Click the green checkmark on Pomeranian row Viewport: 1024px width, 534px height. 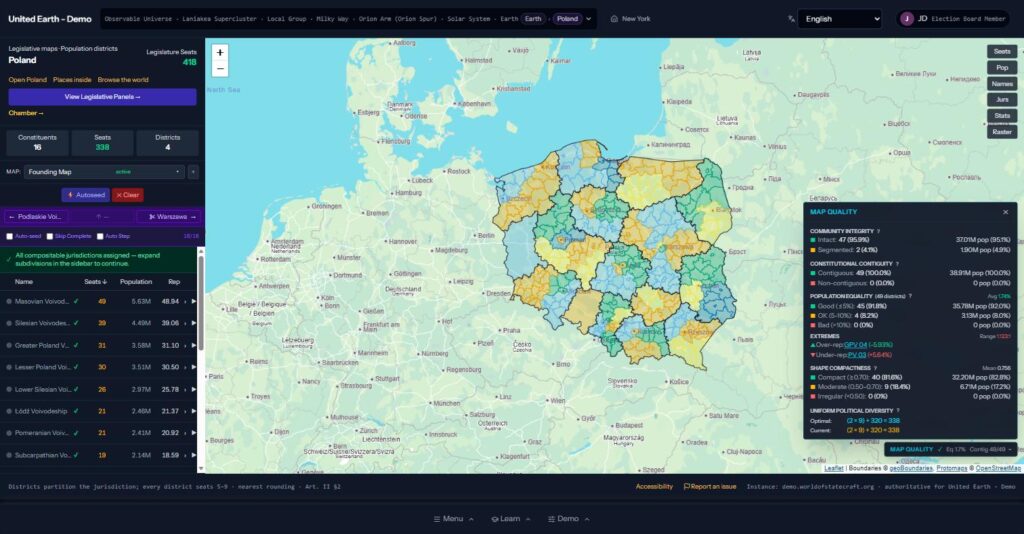(76, 433)
